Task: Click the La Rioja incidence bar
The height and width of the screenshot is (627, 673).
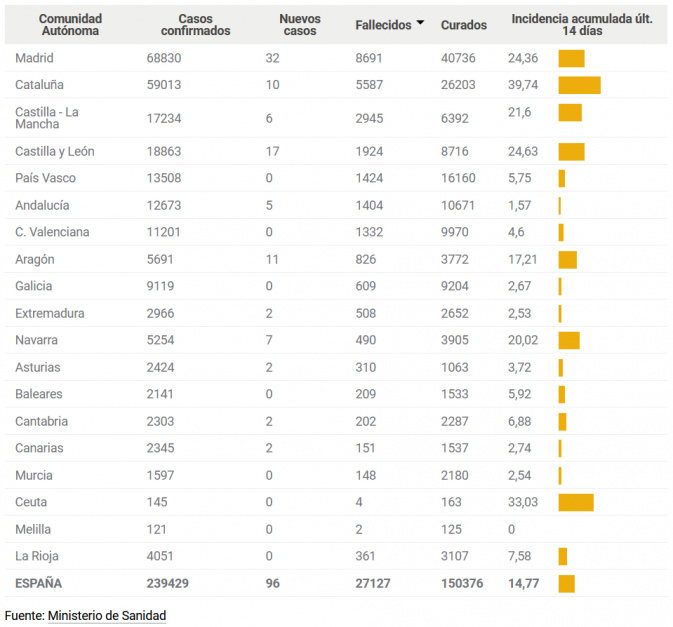Action: click(x=563, y=556)
